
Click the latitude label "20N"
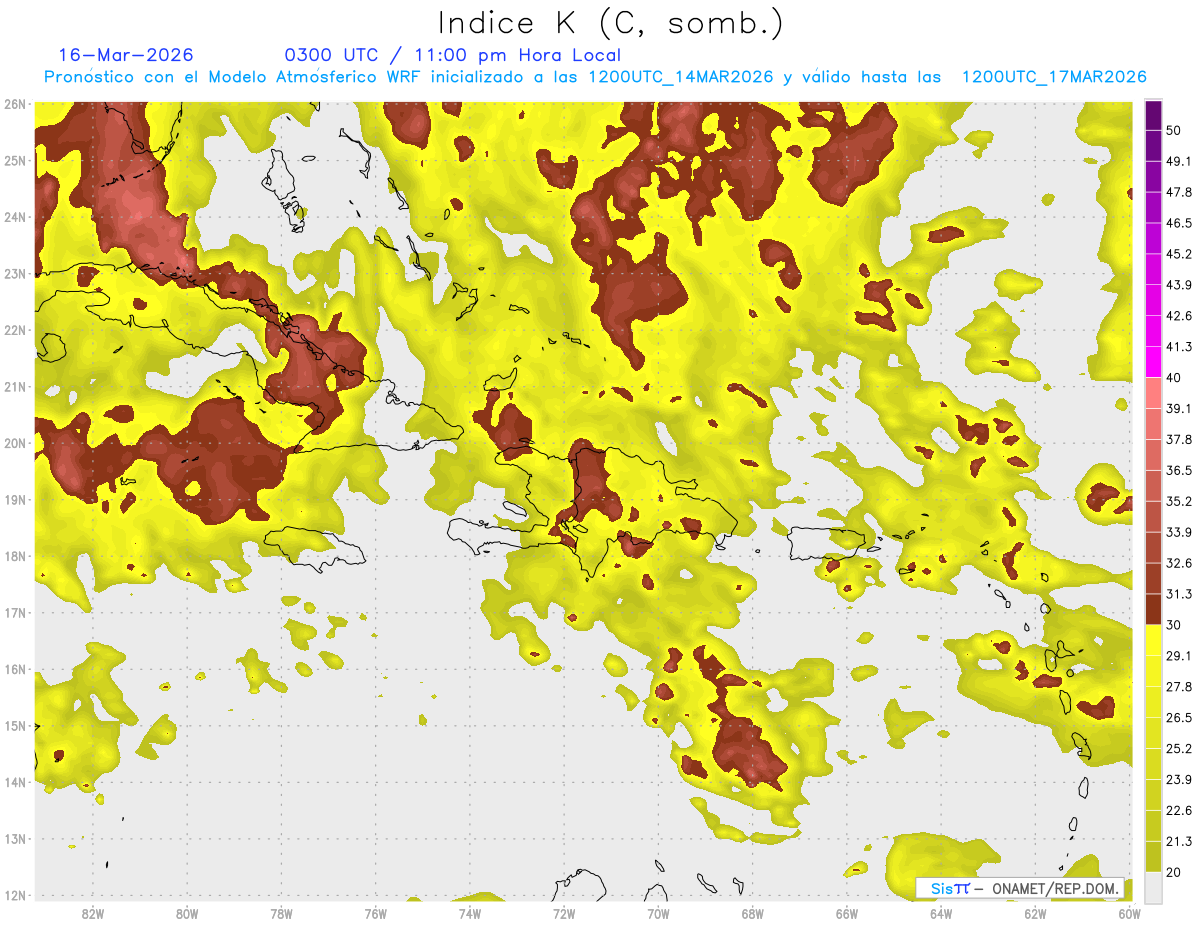[14, 443]
